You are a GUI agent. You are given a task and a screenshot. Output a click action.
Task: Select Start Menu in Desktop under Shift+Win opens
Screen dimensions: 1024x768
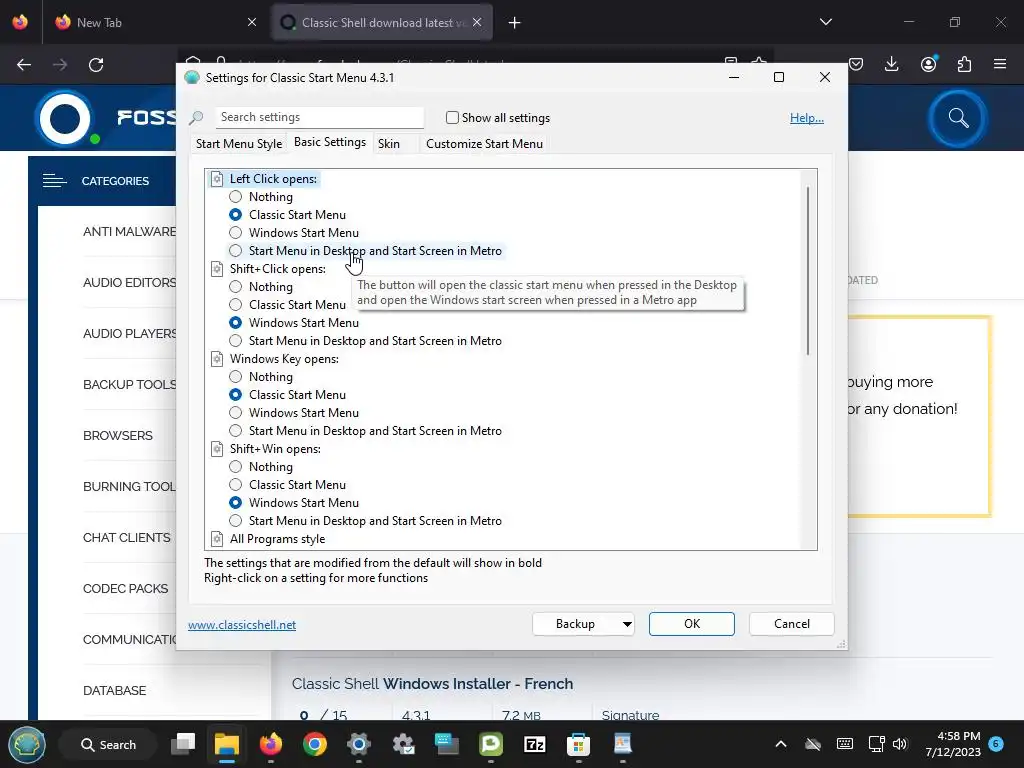pyautogui.click(x=236, y=520)
